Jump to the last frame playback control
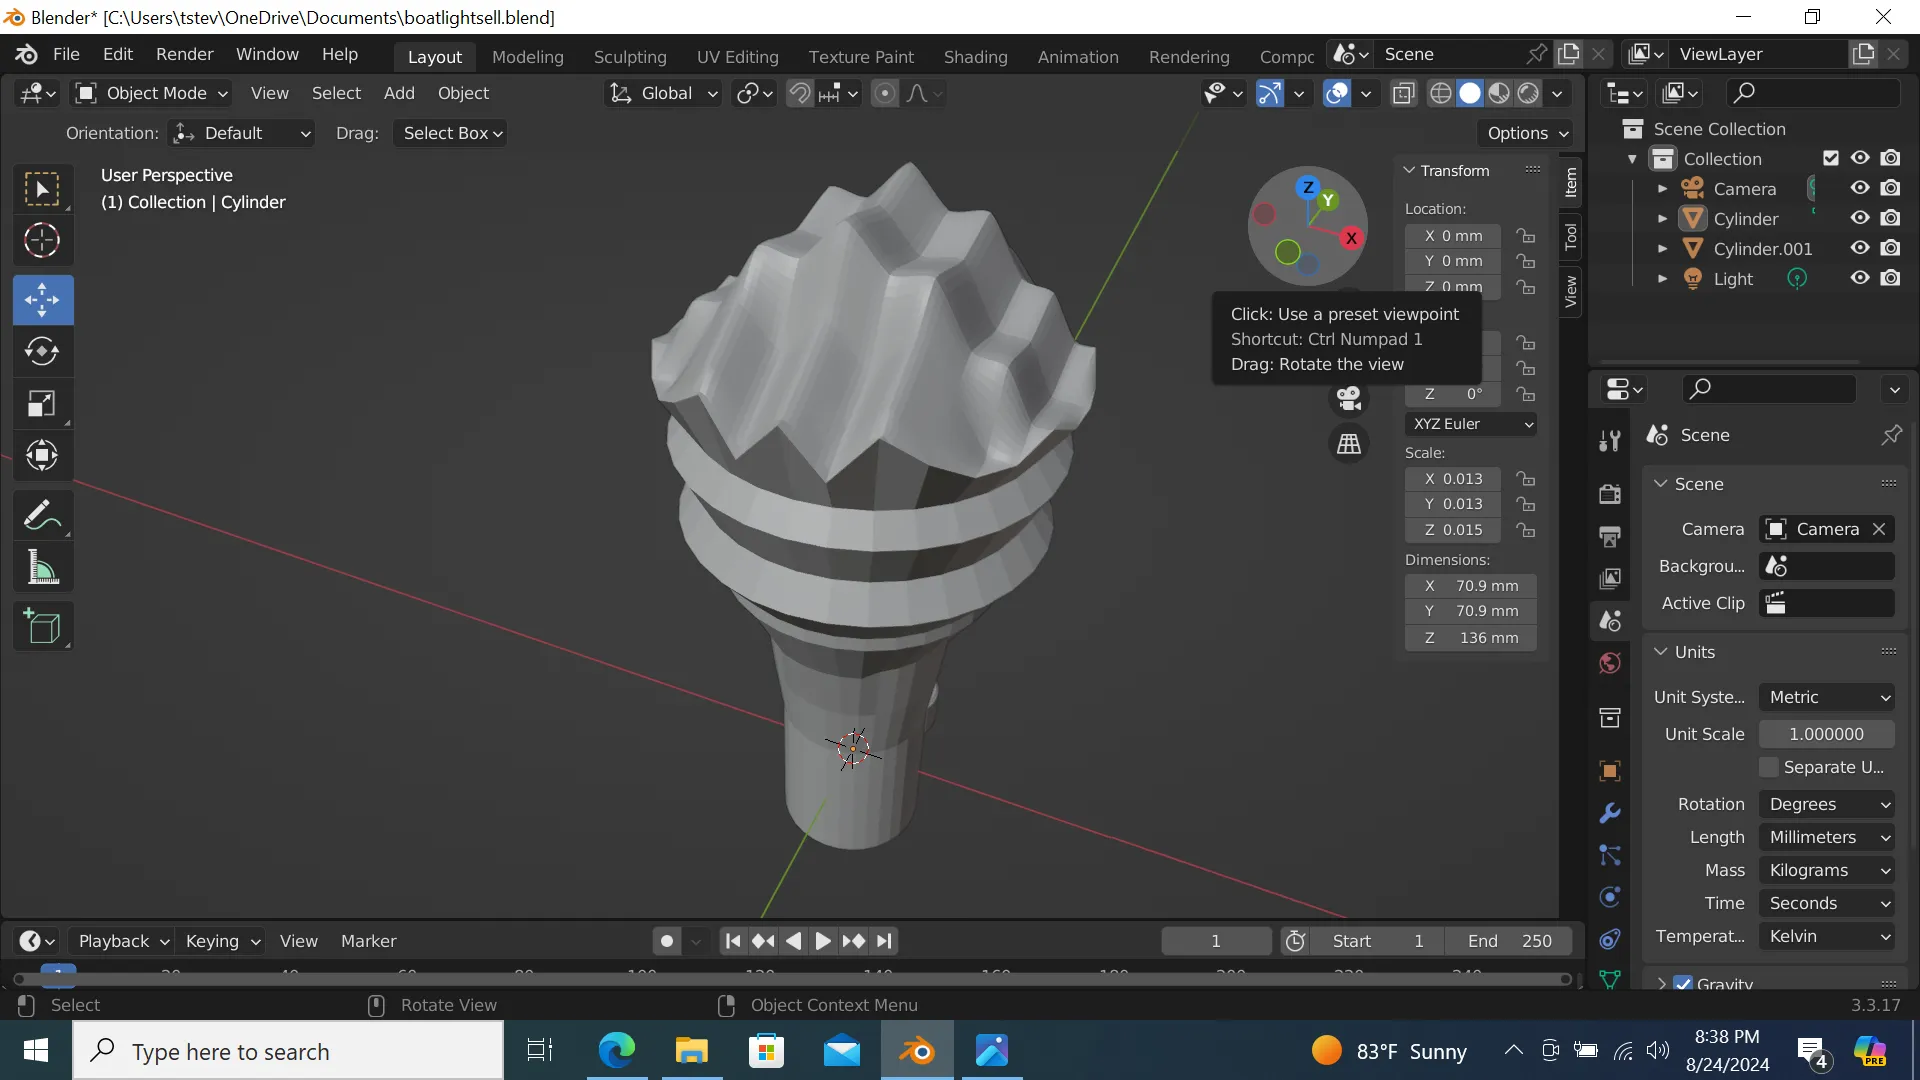Screen dimensions: 1920x1080 (884, 940)
